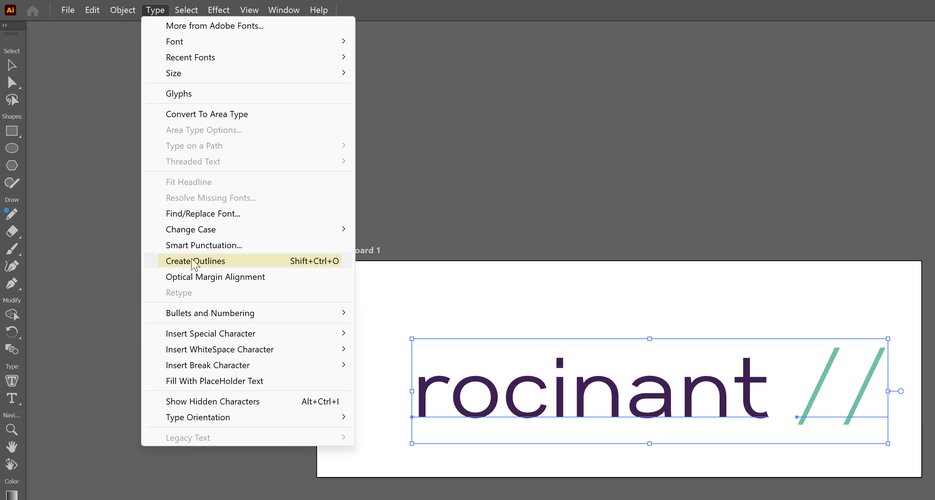Screen dimensions: 935x500
Task: Expand the Change Case submenu
Action: click(x=248, y=229)
